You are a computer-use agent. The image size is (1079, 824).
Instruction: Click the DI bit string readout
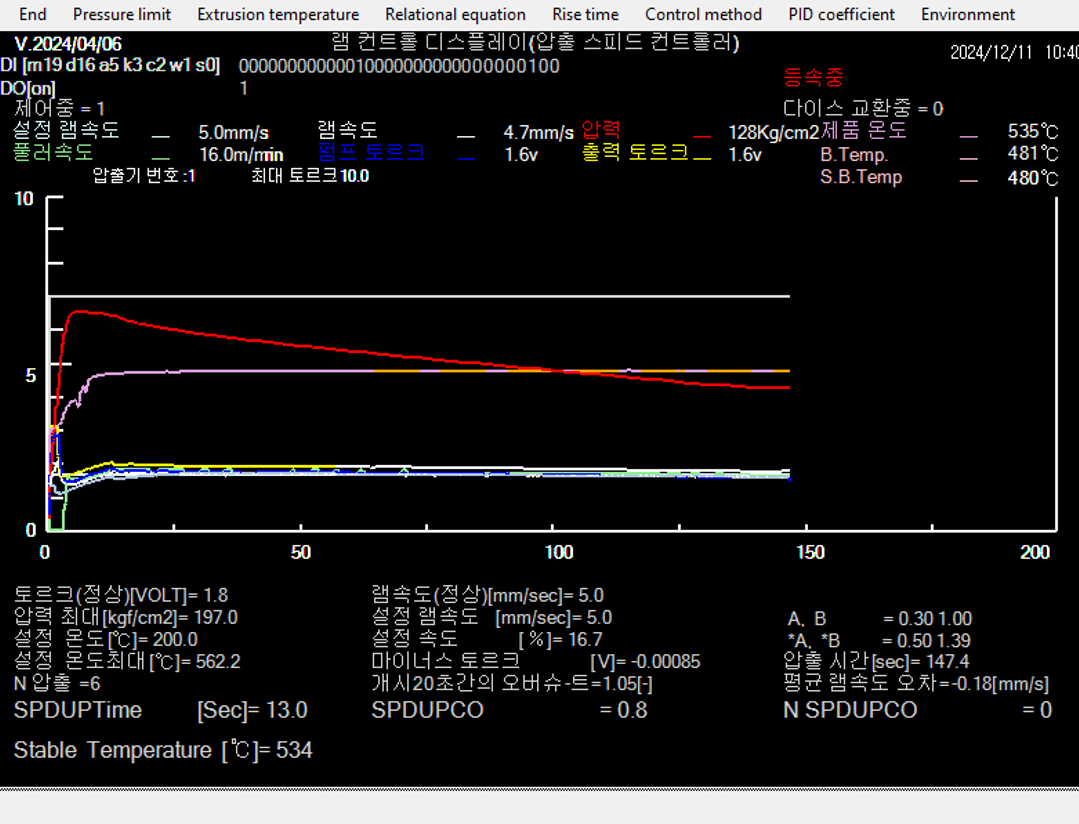[399, 66]
